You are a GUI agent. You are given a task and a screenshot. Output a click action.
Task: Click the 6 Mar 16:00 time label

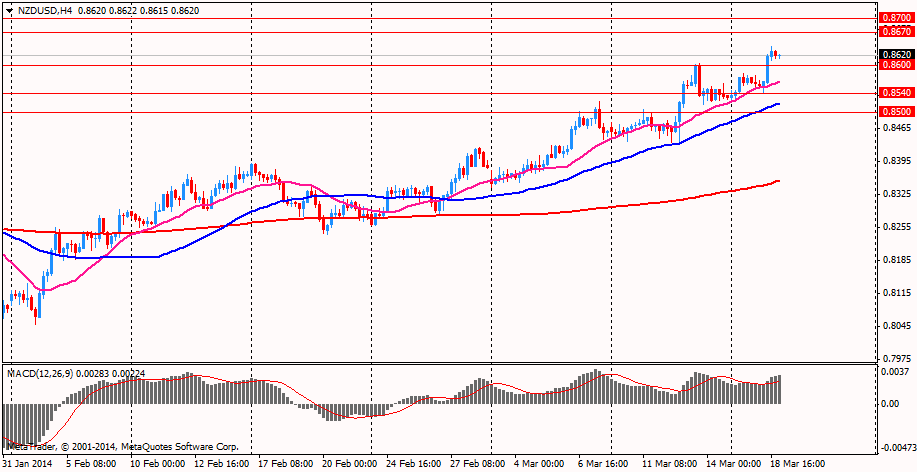pyautogui.click(x=604, y=464)
